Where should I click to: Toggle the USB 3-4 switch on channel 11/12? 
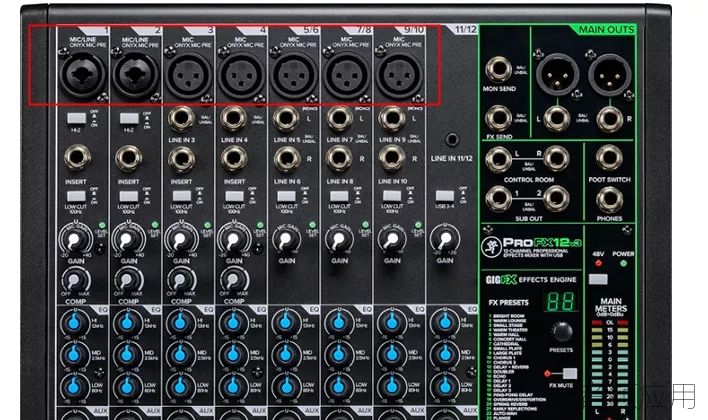tap(445, 196)
